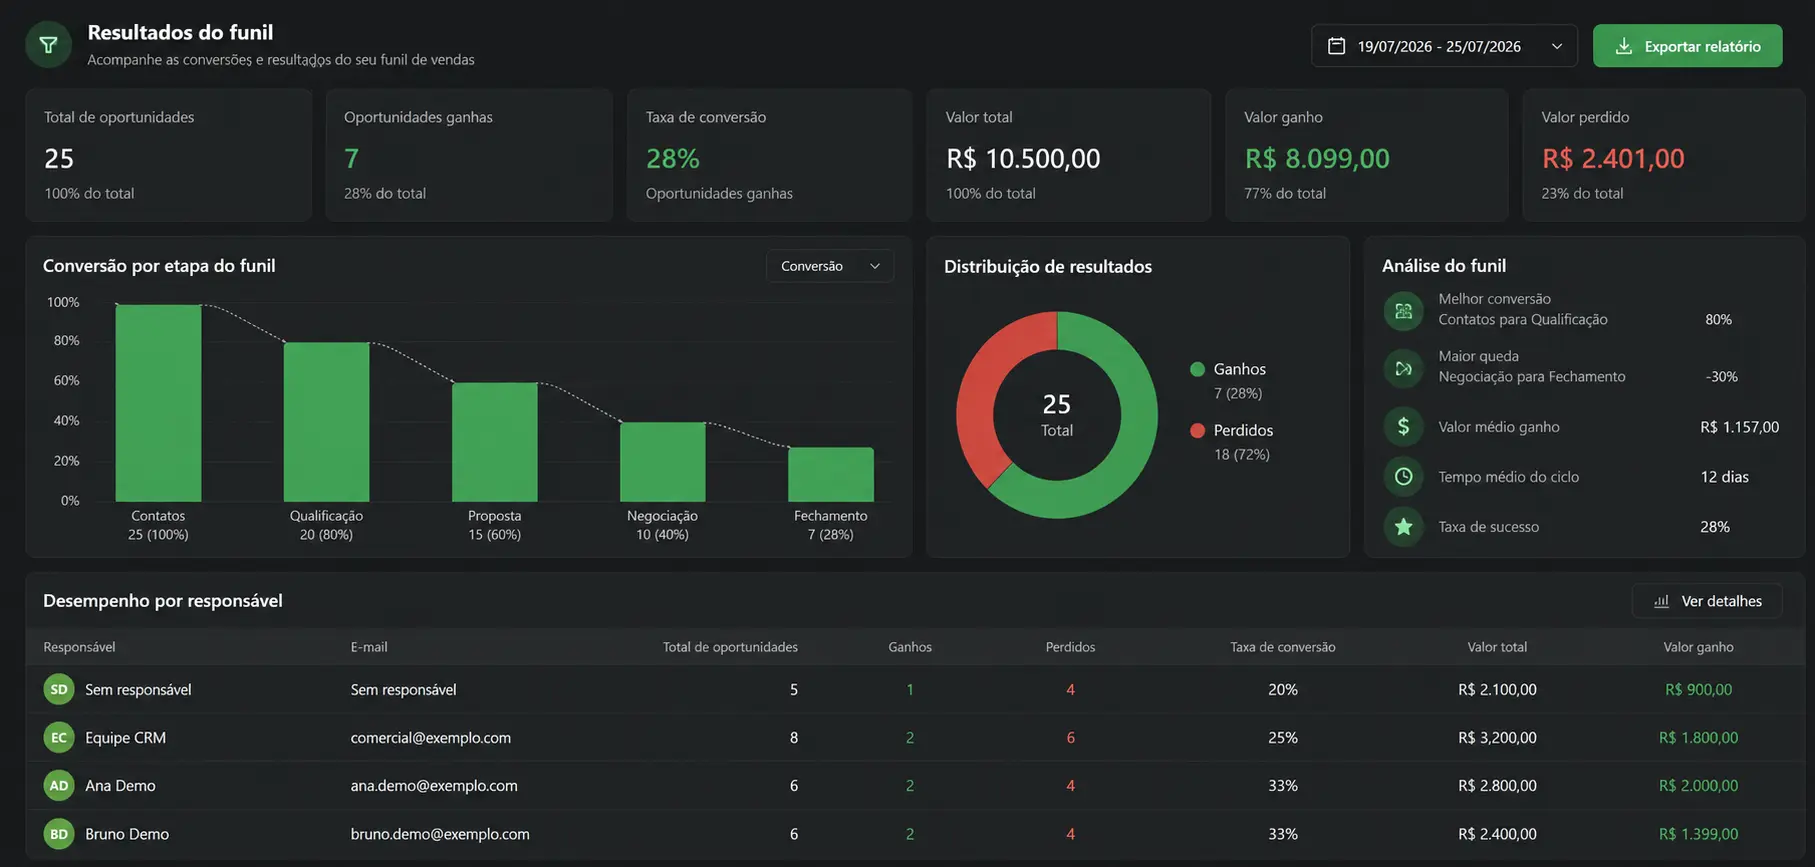Viewport: 1815px width, 867px height.
Task: Click the comercial@exemplo.com email cell
Action: pos(431,737)
